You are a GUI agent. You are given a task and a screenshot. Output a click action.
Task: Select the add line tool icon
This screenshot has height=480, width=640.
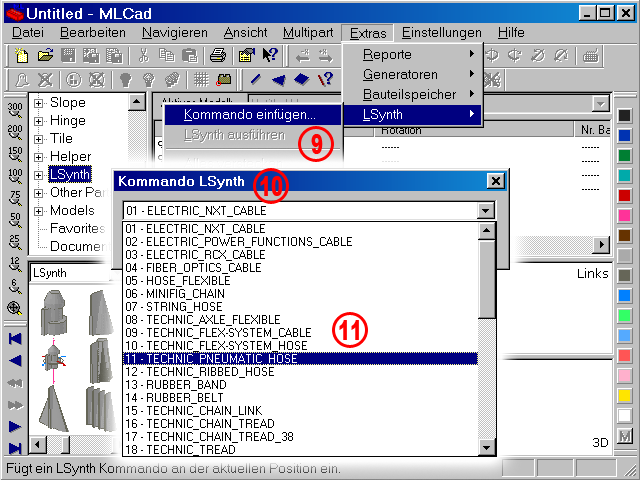pos(256,79)
